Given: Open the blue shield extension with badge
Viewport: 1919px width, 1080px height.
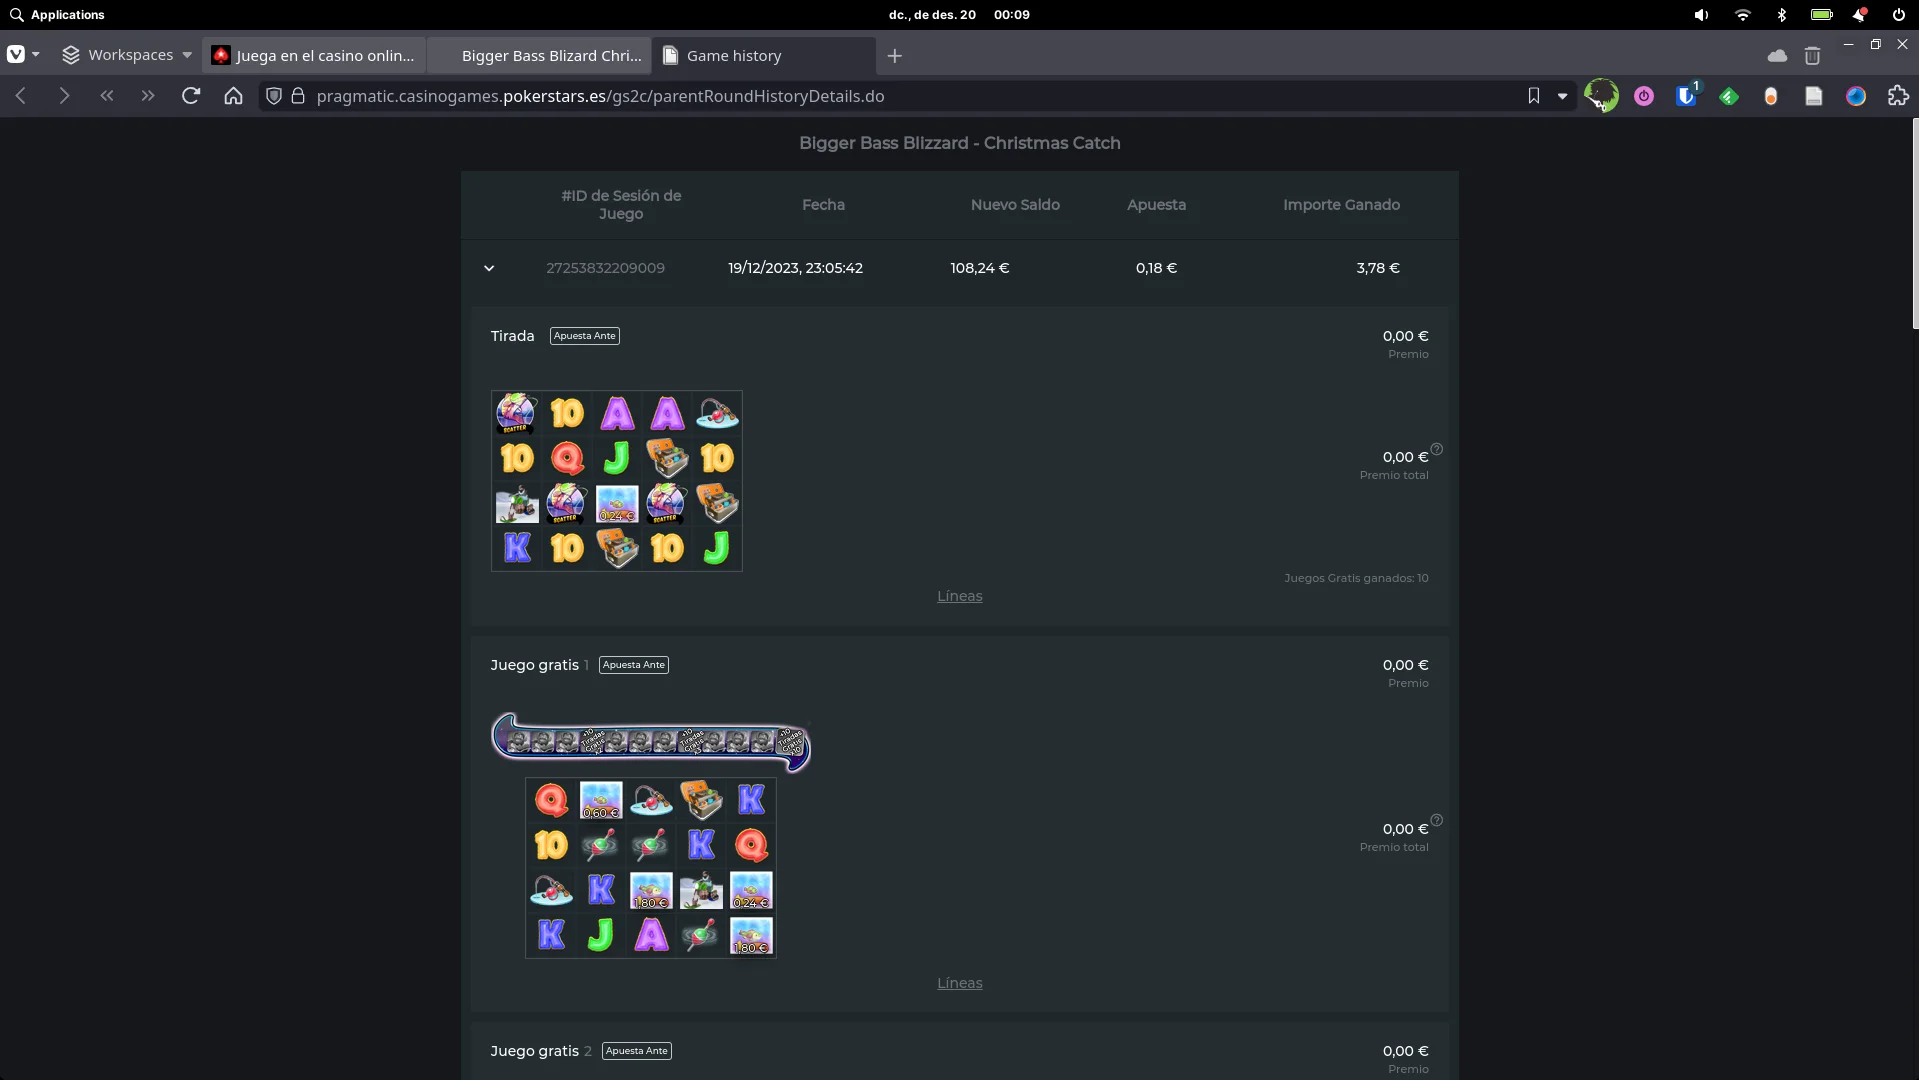Looking at the screenshot, I should click(1687, 95).
